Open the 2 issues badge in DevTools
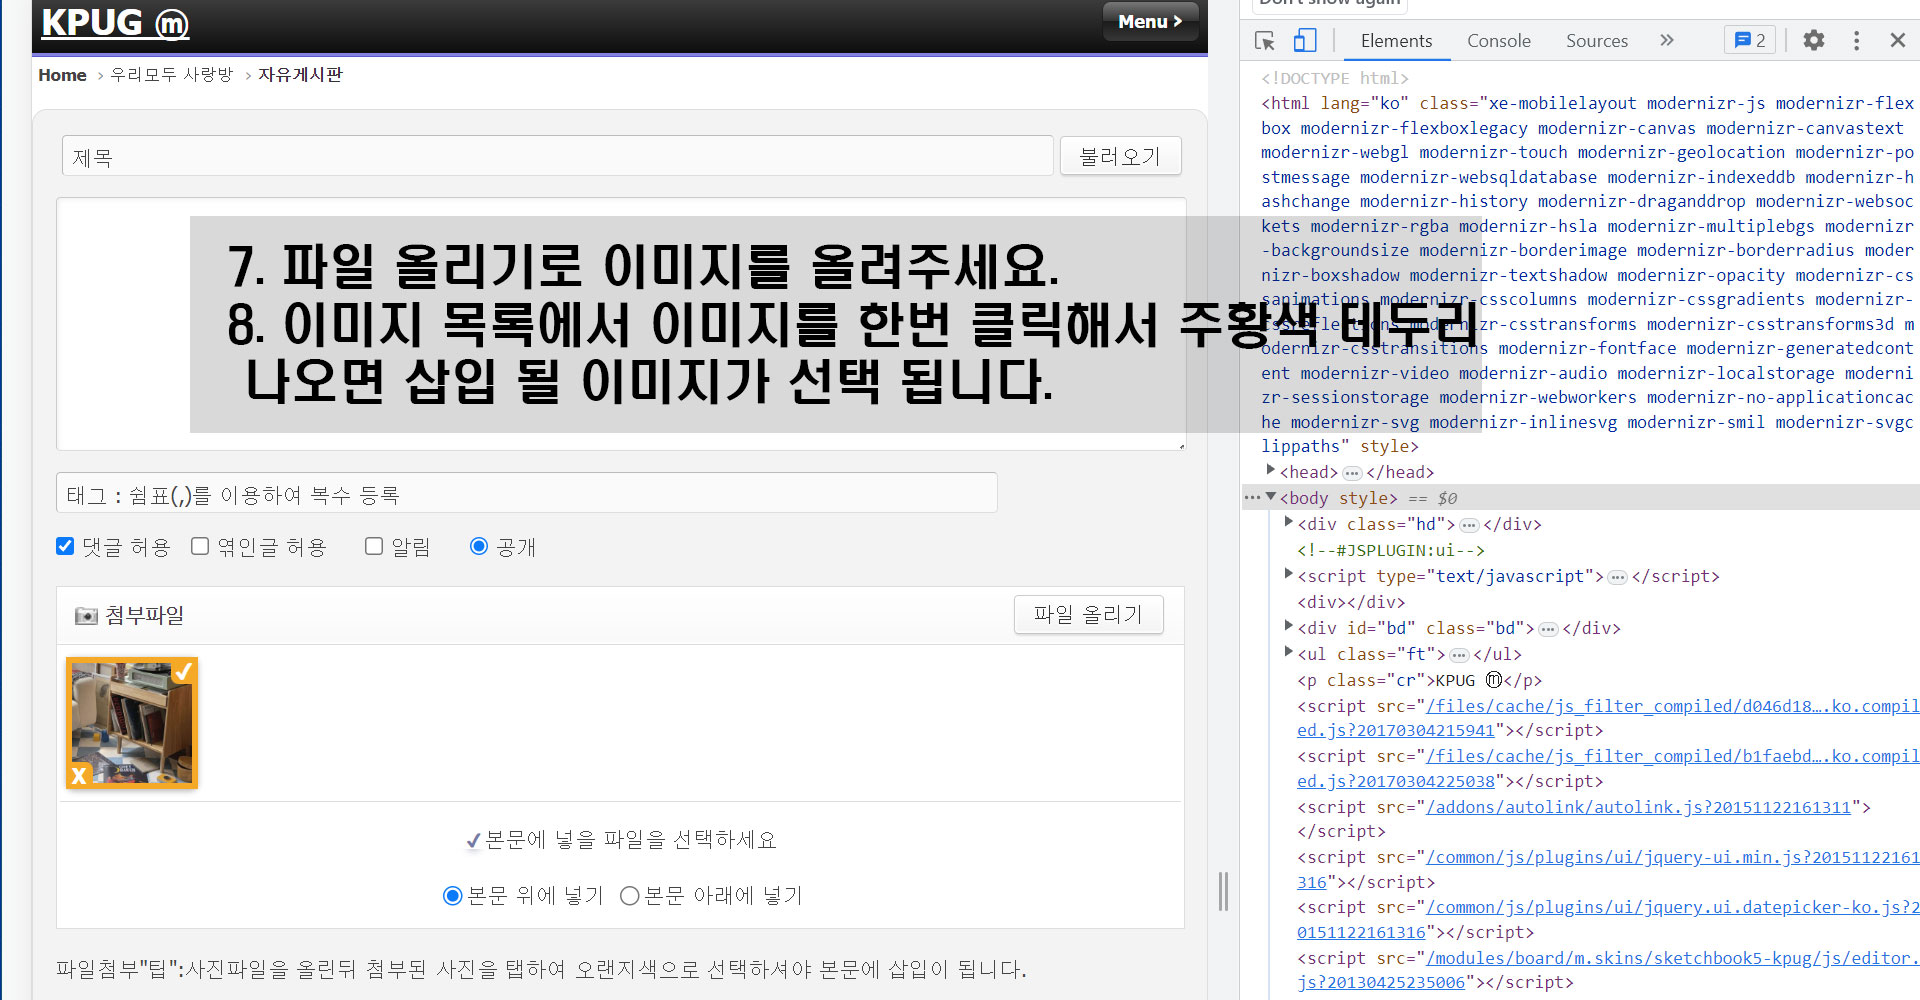 1750,40
